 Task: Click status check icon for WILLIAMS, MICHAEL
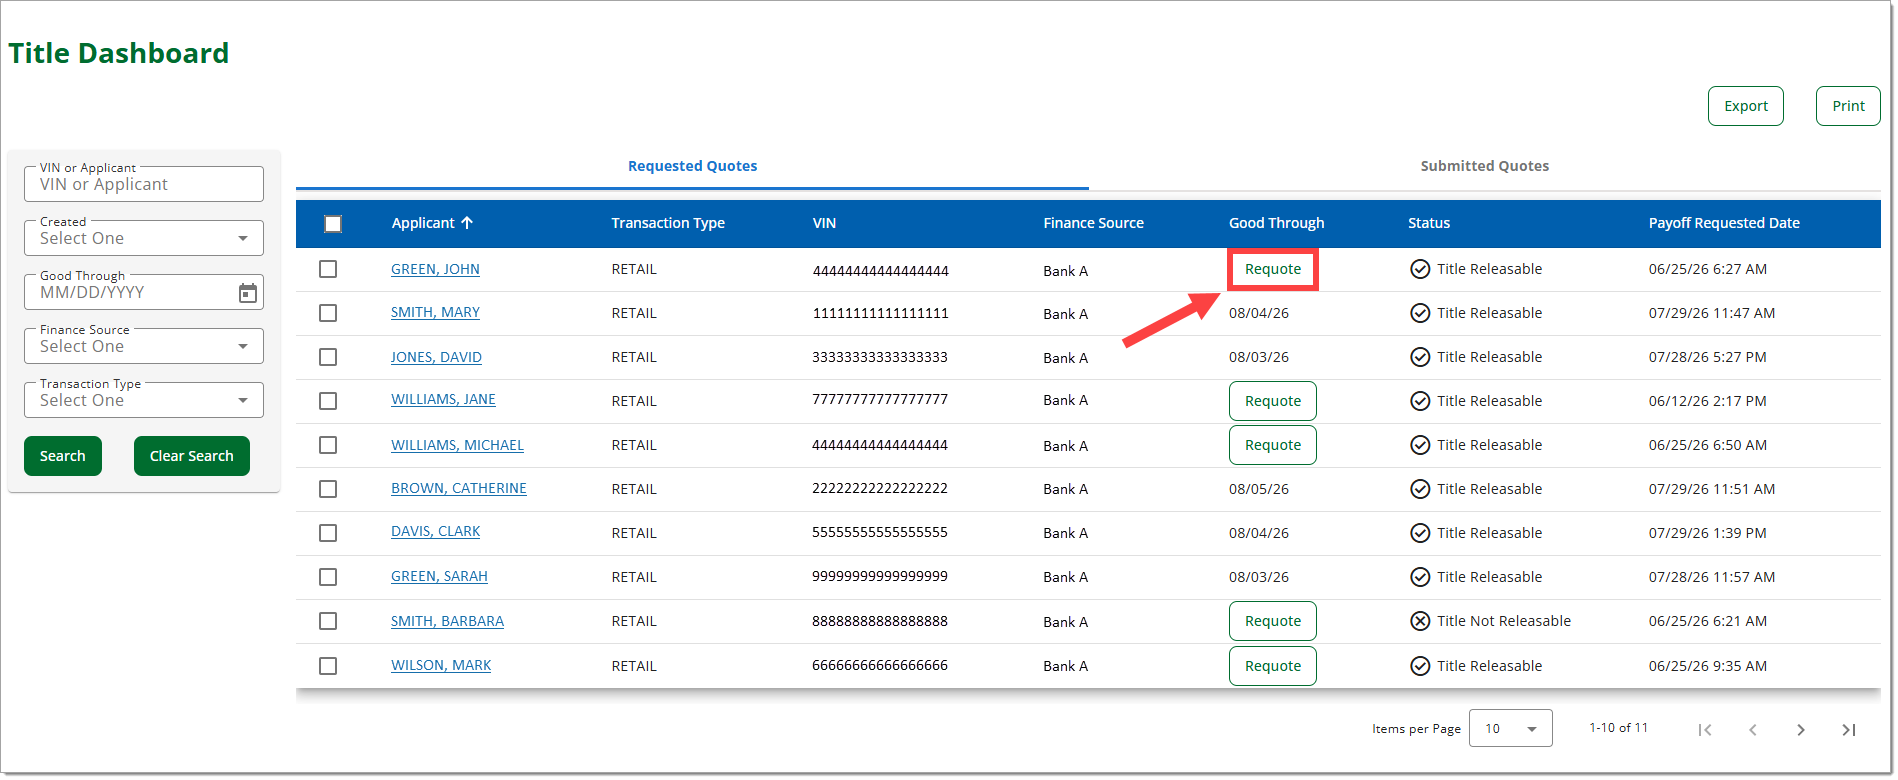[1420, 445]
